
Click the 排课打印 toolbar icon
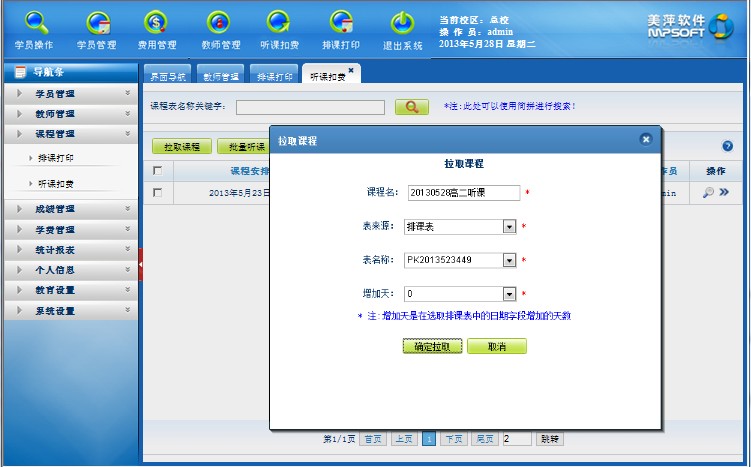[x=340, y=23]
